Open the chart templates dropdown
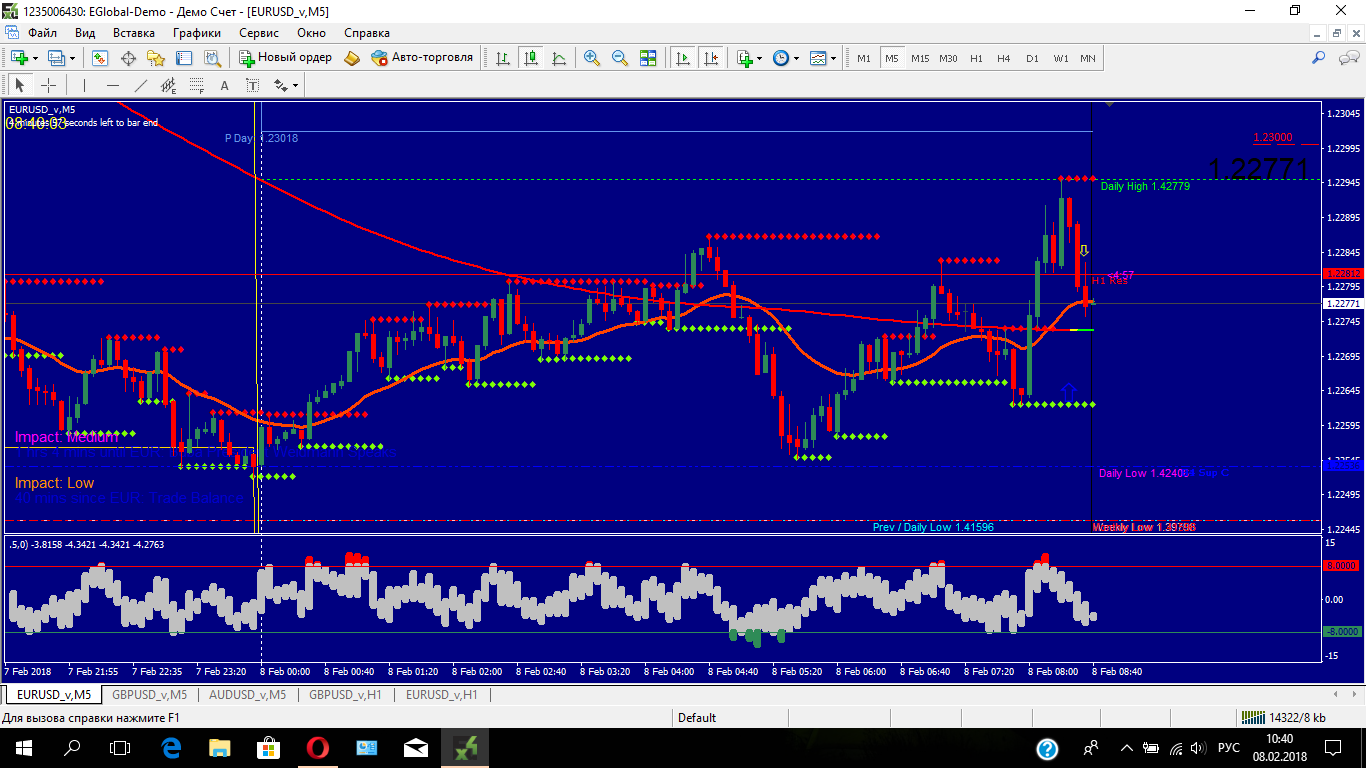1366x768 pixels. click(823, 58)
